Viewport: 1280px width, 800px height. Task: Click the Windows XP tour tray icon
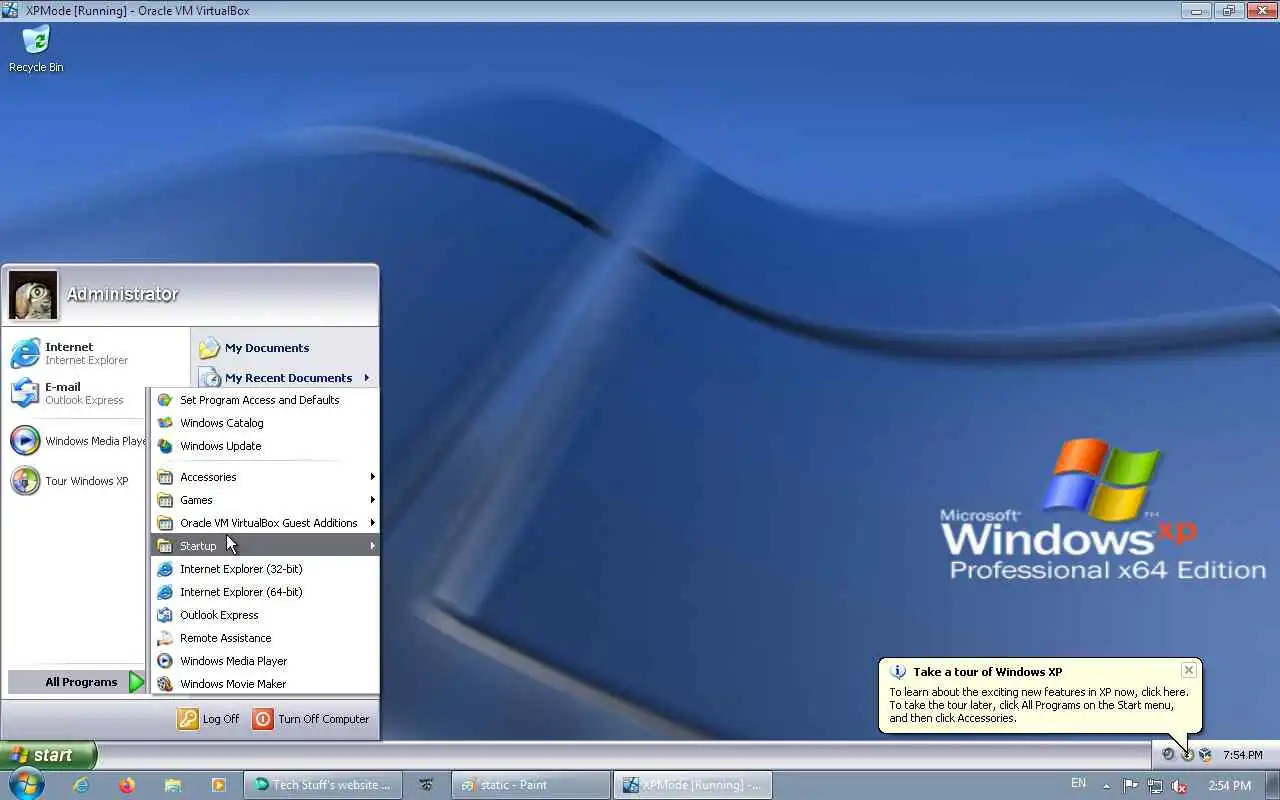(x=1187, y=755)
